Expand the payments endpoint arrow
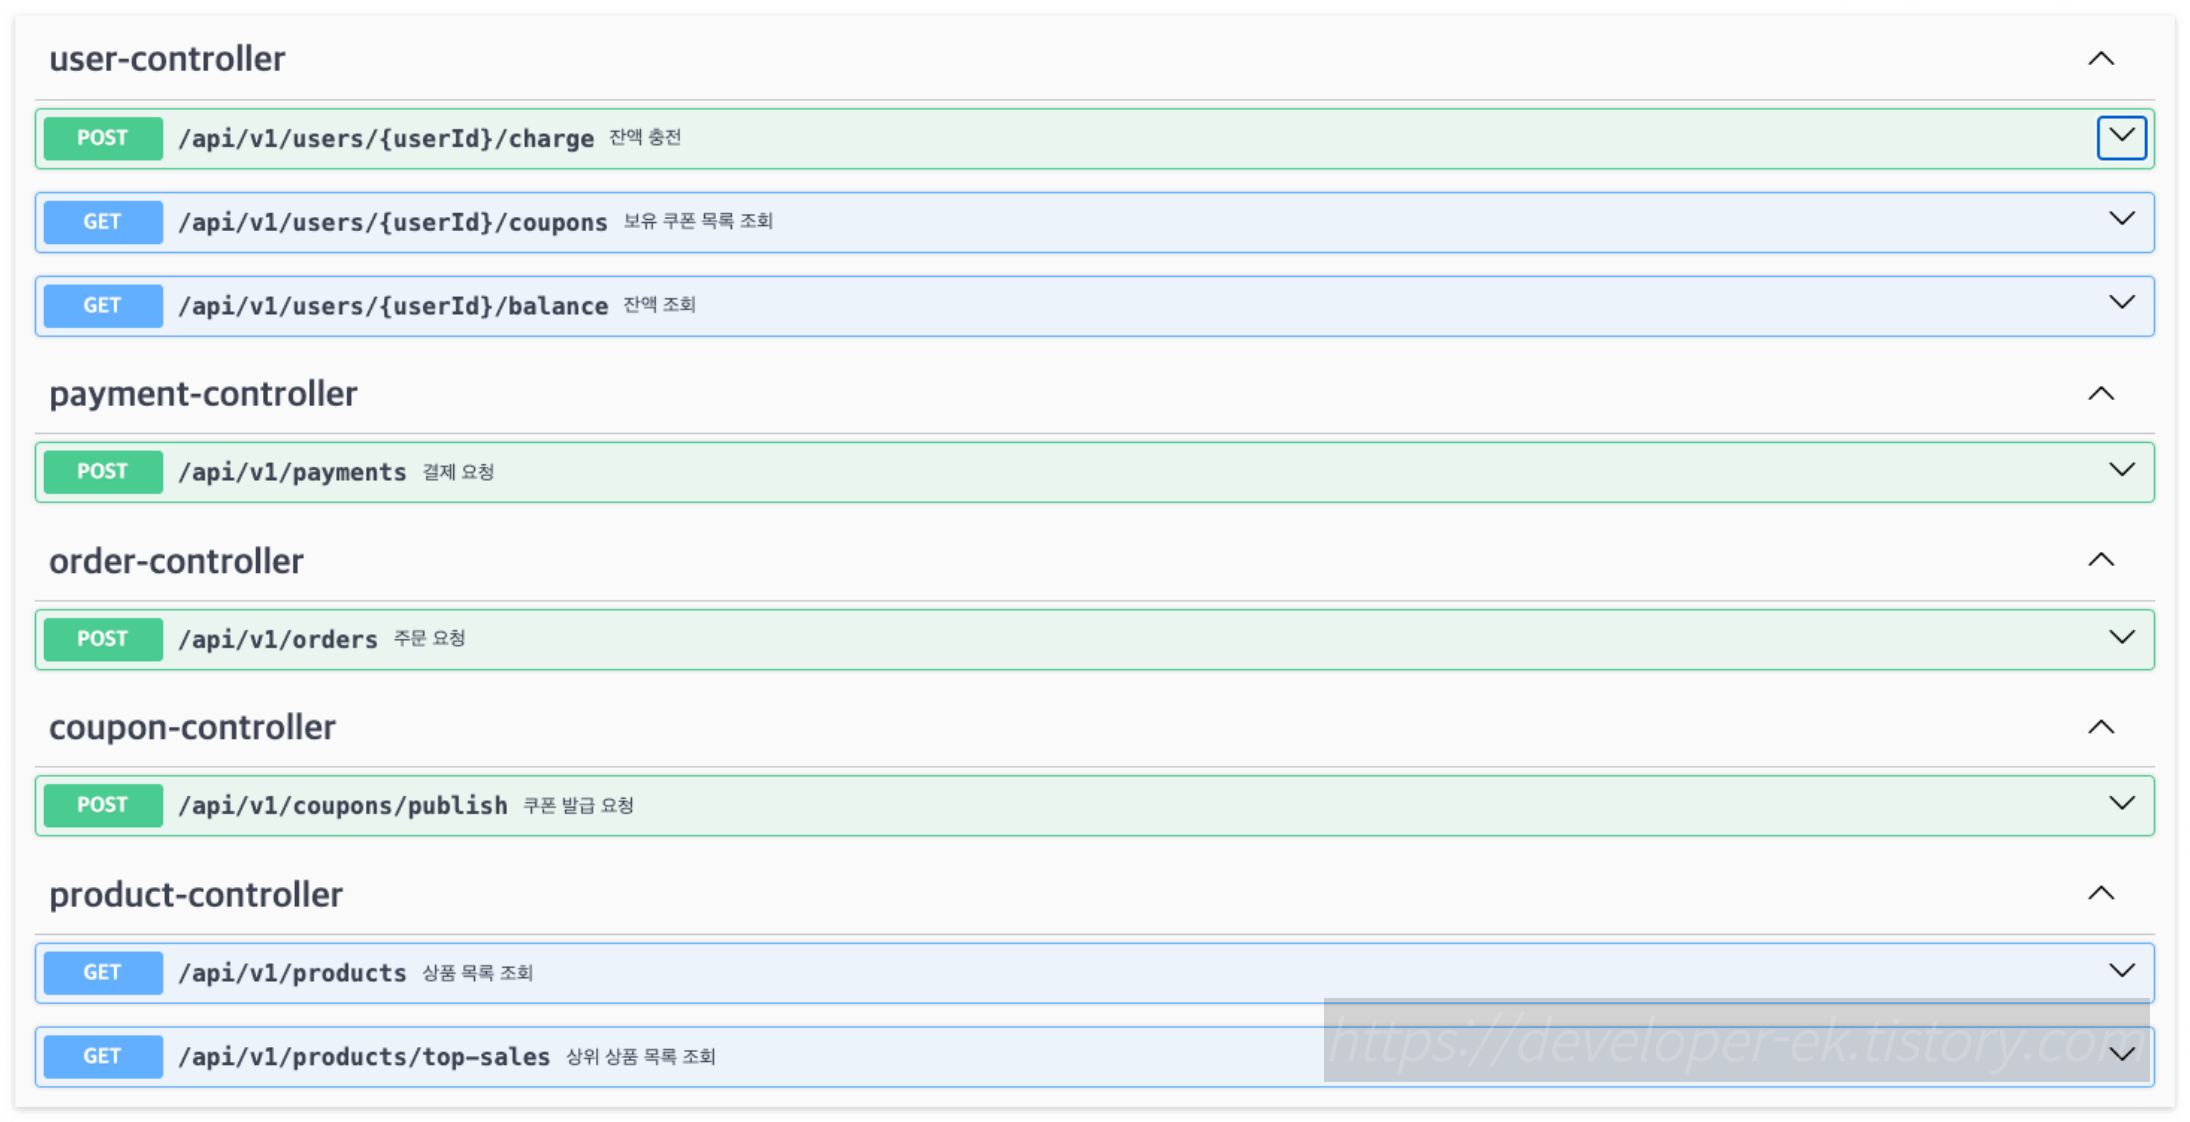The image size is (2190, 1122). (2121, 471)
